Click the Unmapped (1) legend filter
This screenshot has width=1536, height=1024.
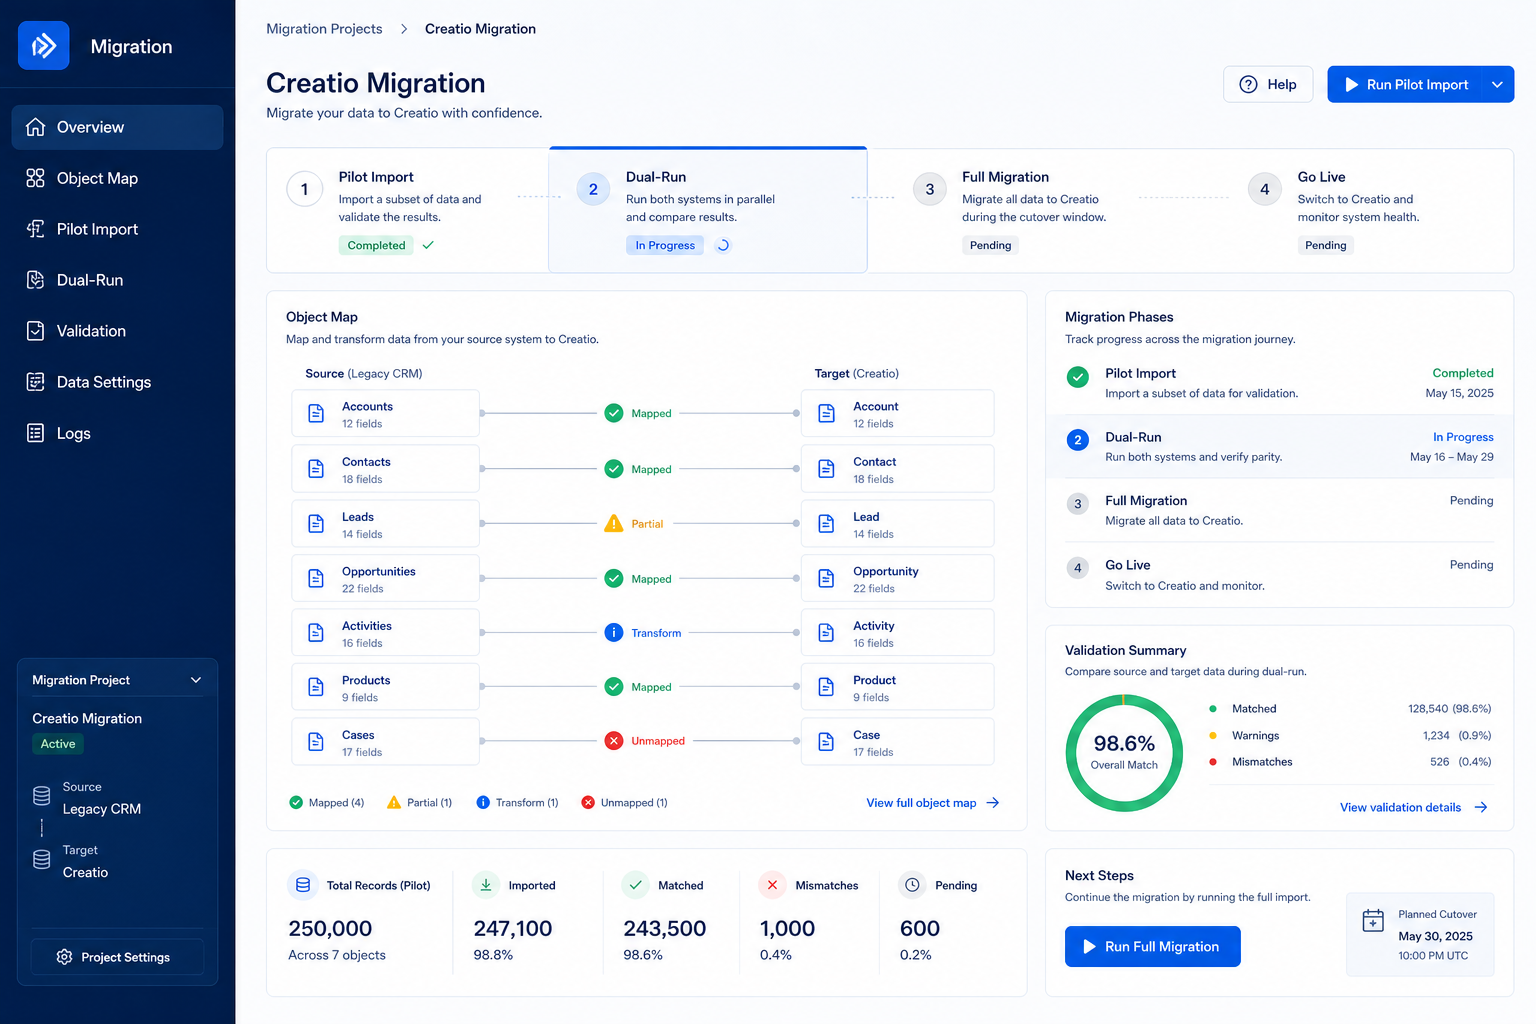point(624,803)
